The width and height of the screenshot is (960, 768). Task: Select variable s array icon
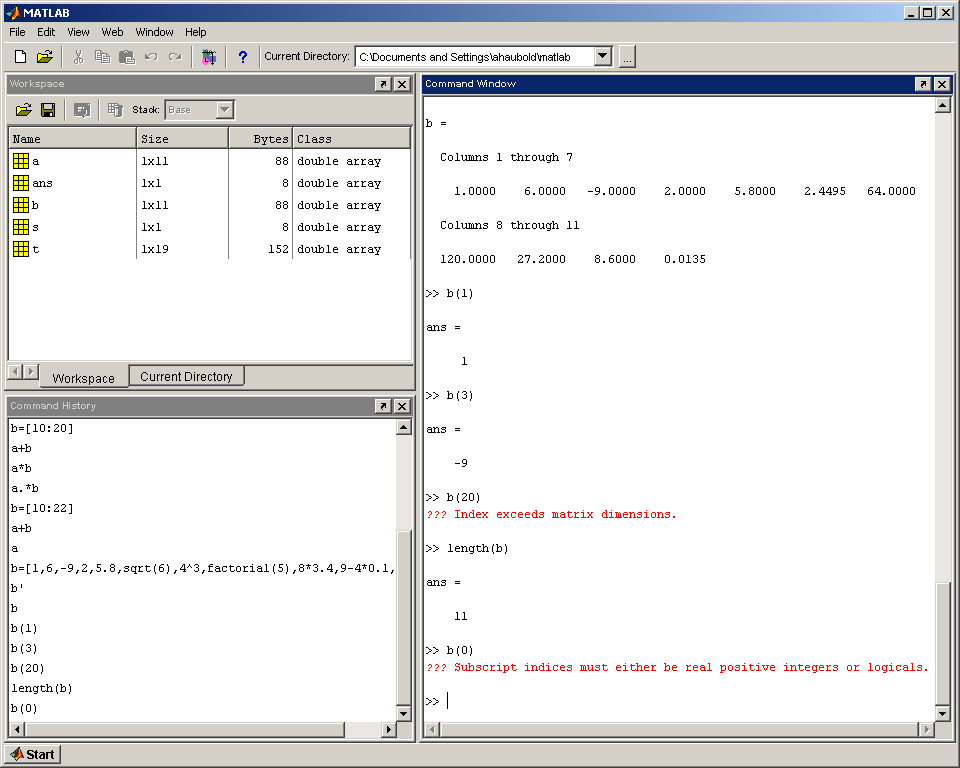(x=21, y=227)
